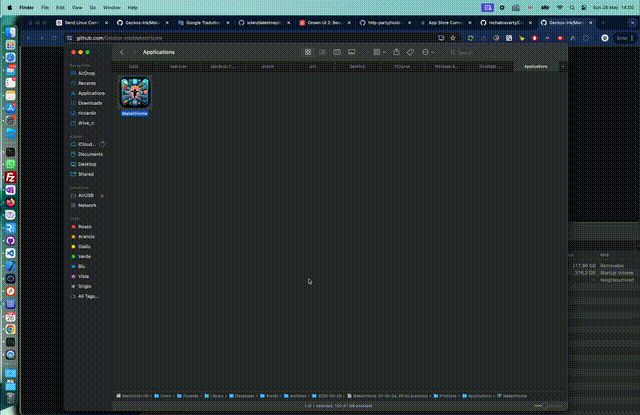This screenshot has height=415, width=640.
Task: Click Library folder in path bar
Action: [213, 396]
